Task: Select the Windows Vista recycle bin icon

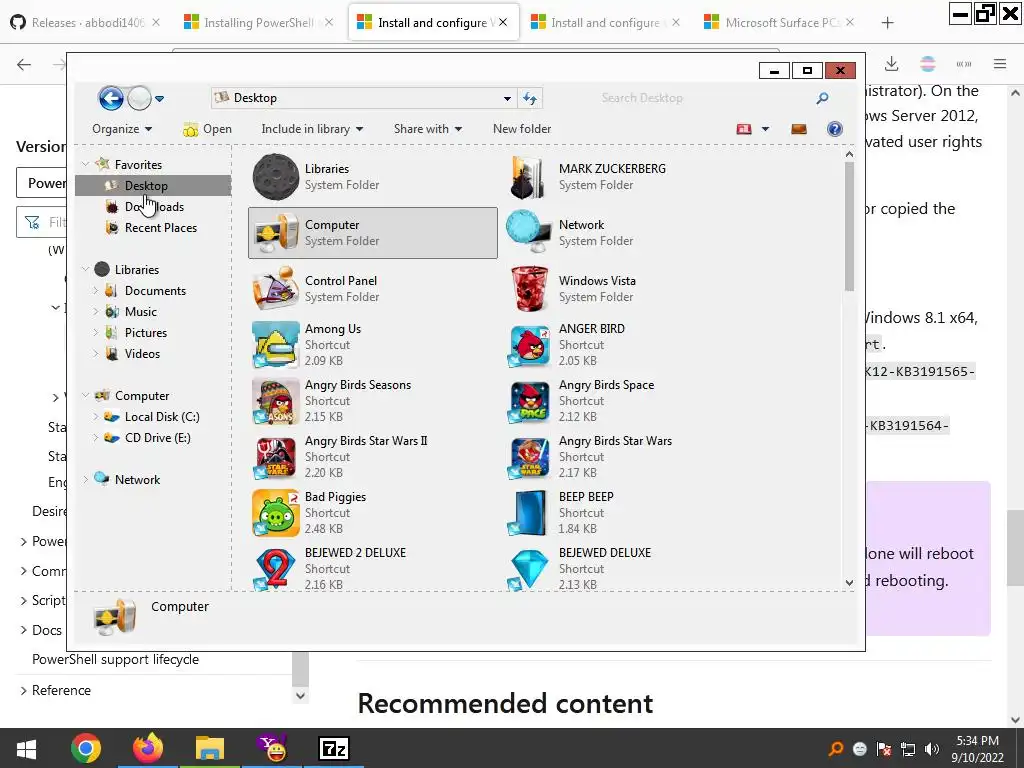Action: pyautogui.click(x=529, y=288)
